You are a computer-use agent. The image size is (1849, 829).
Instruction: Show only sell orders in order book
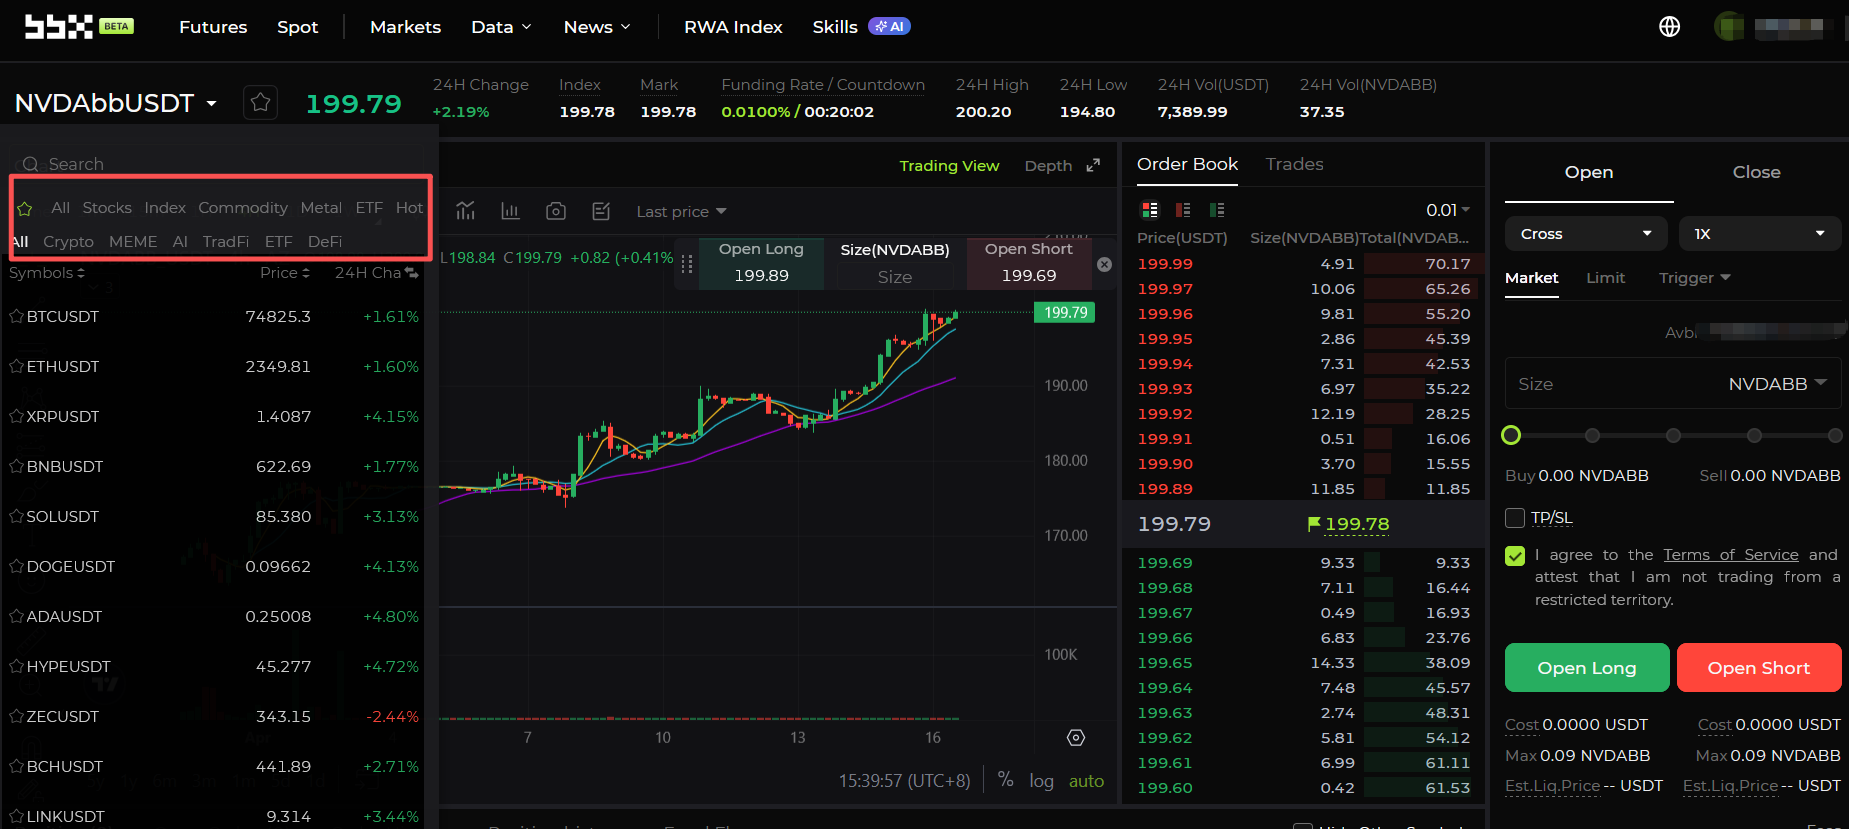pyautogui.click(x=1183, y=210)
